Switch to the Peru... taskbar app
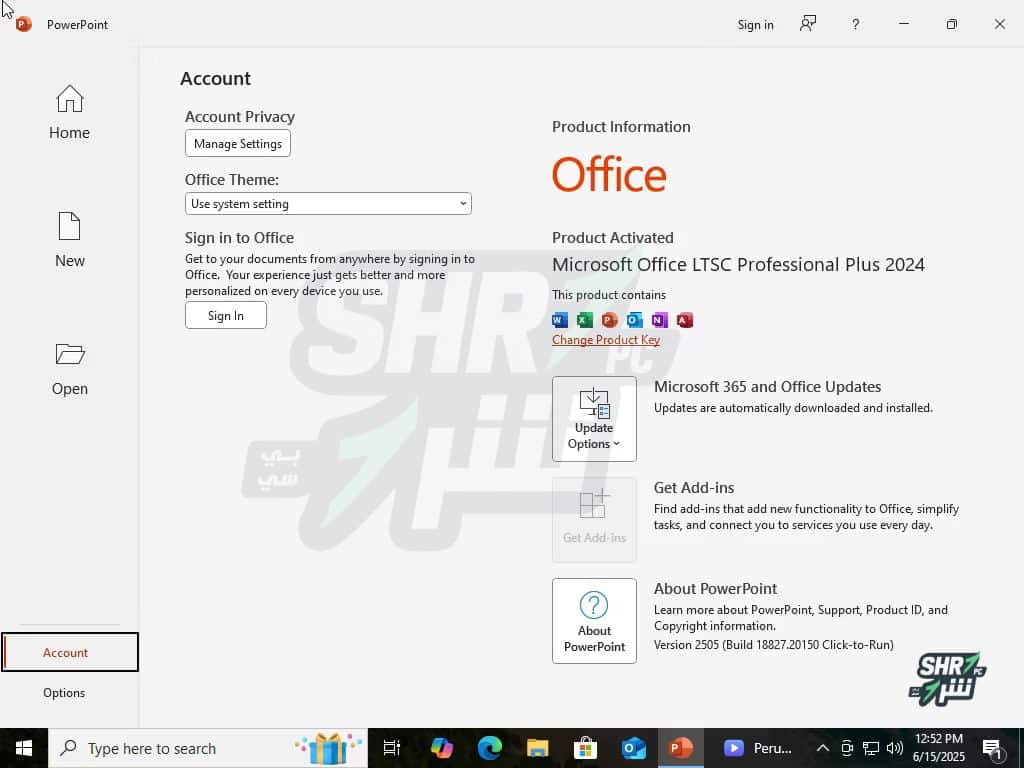The height and width of the screenshot is (768, 1024). tap(758, 748)
